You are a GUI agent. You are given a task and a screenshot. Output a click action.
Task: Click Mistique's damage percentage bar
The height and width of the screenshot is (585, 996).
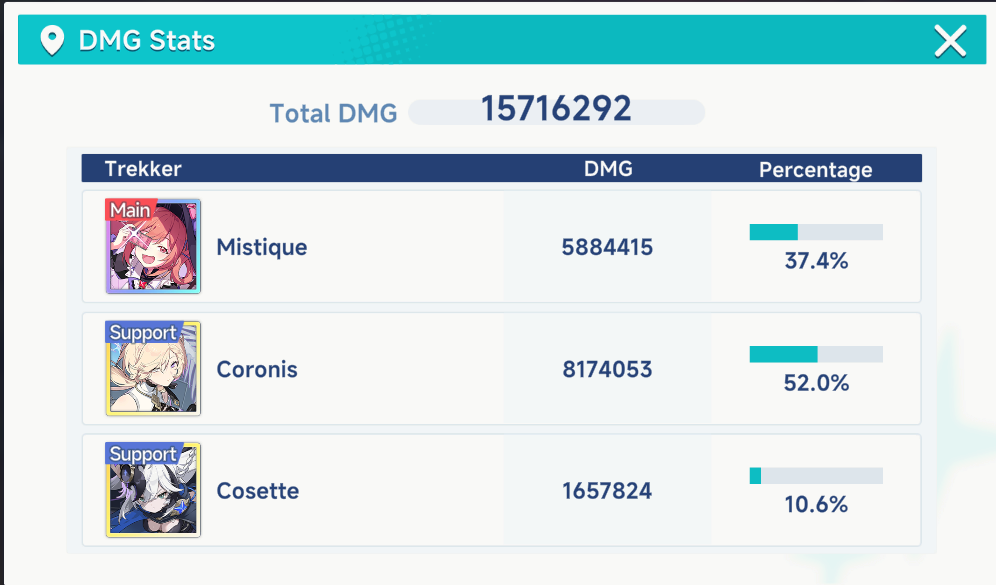pos(816,232)
